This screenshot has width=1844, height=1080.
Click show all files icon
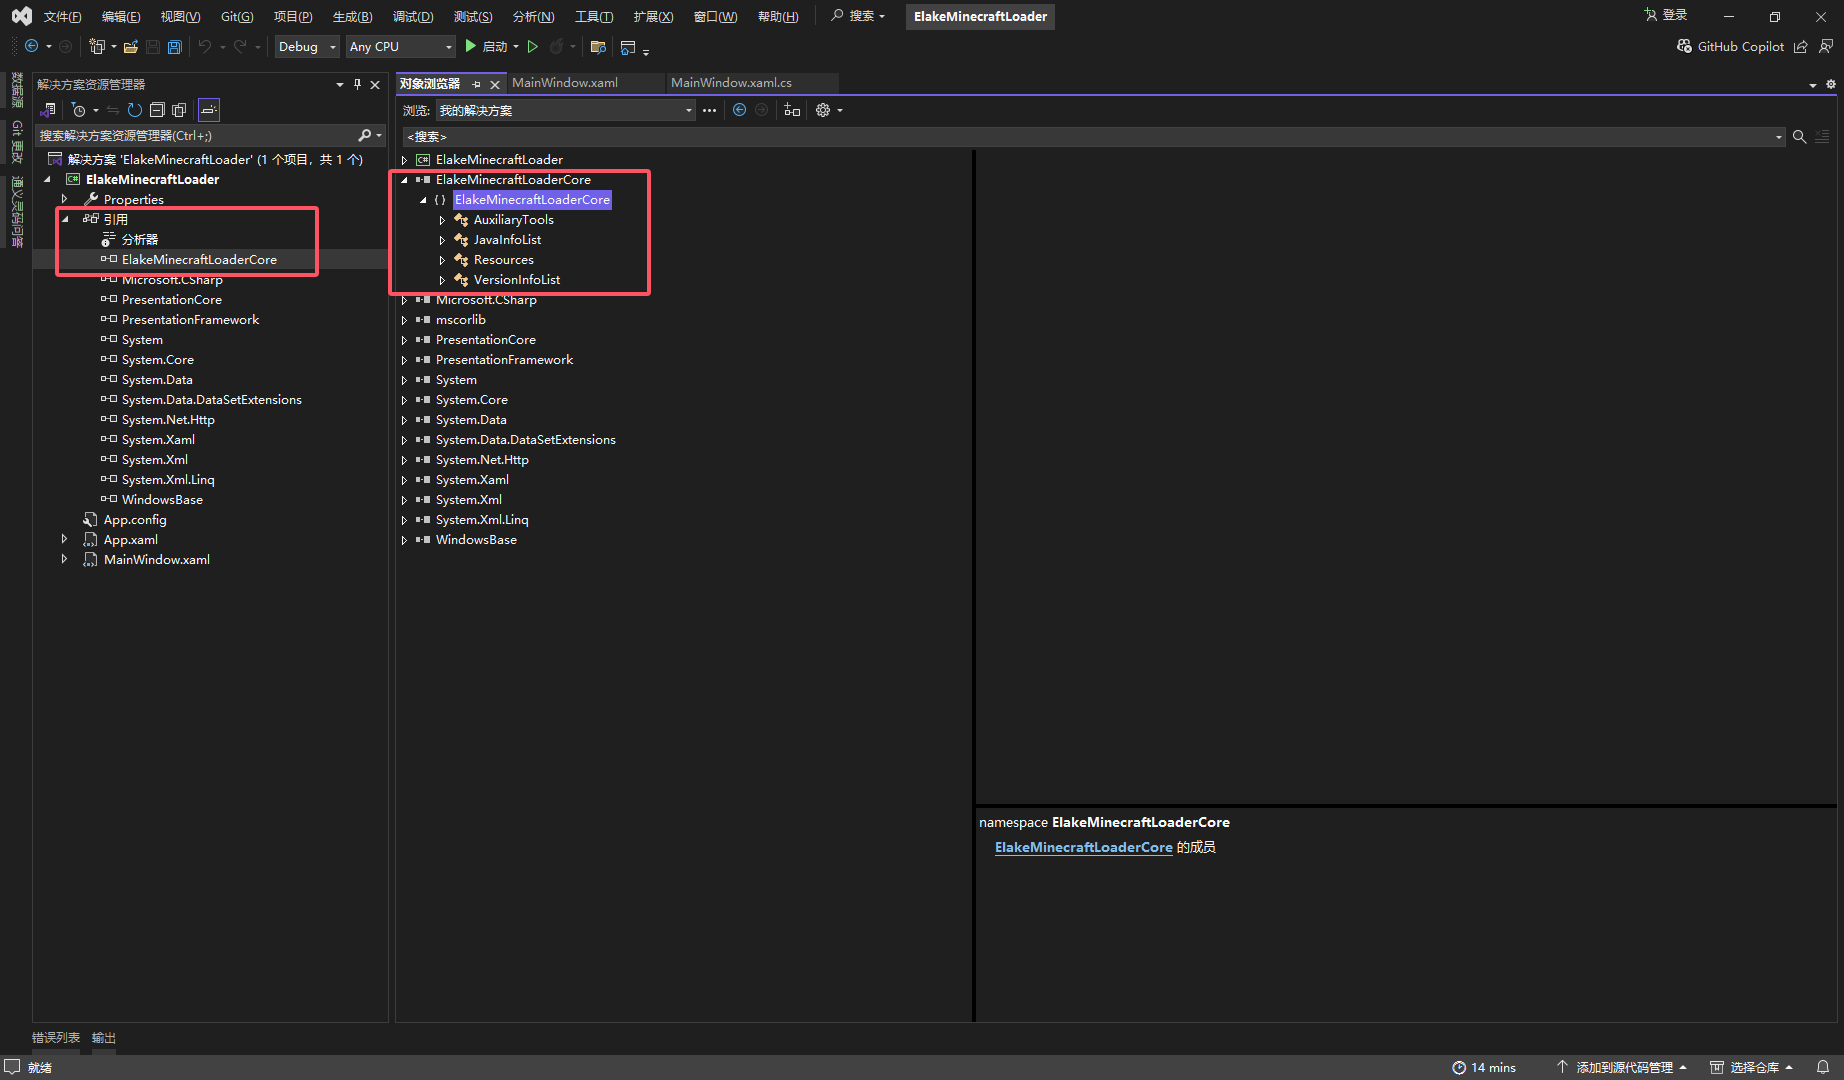(x=179, y=110)
